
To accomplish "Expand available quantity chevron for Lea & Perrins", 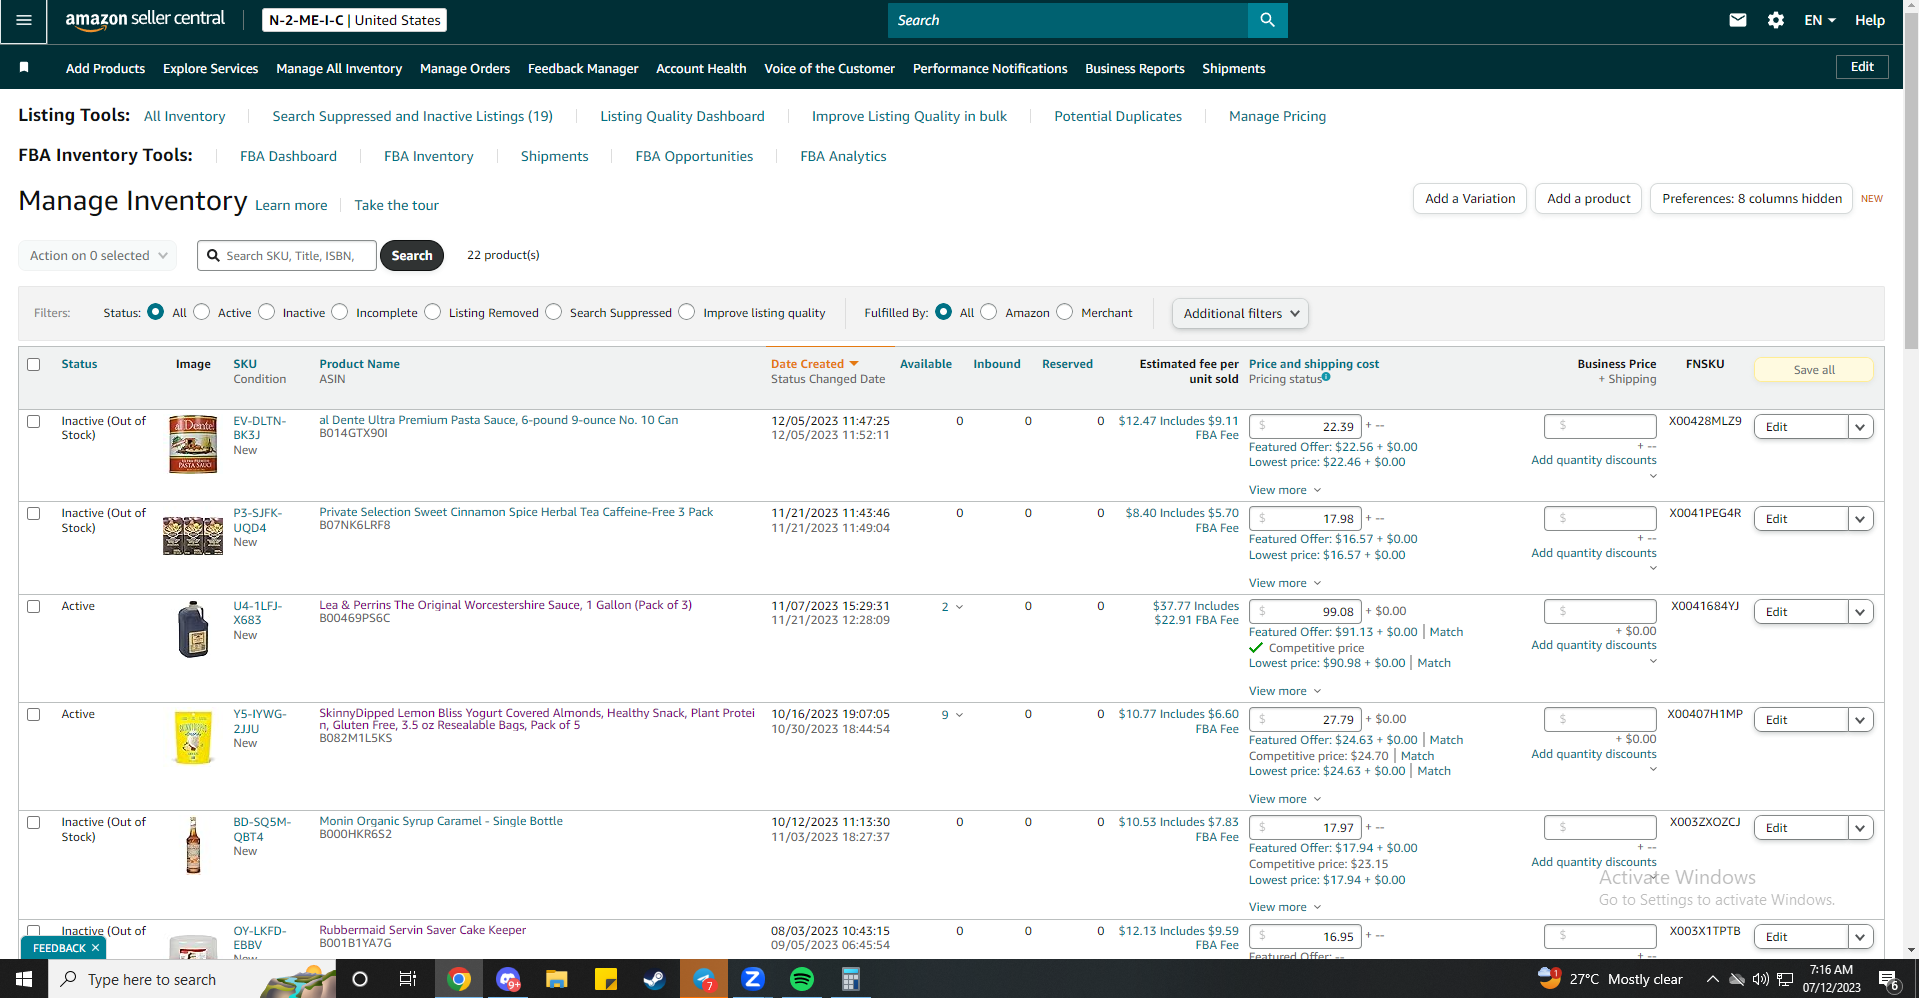I will tap(960, 607).
